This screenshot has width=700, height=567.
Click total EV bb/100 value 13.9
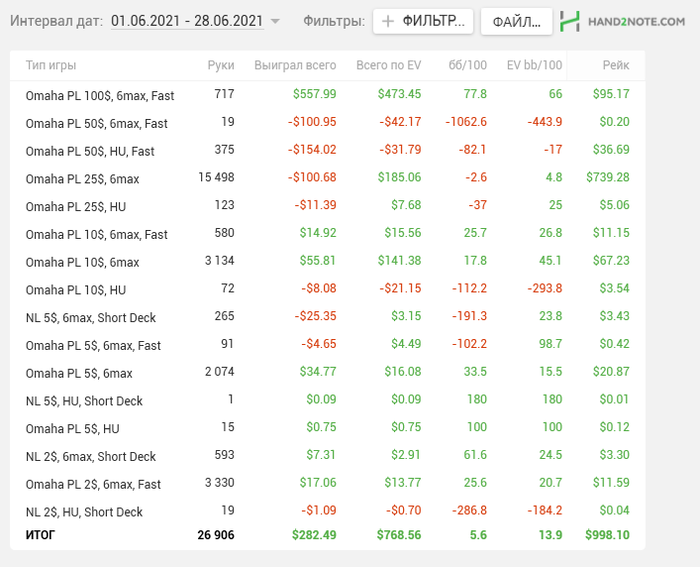[x=550, y=535]
